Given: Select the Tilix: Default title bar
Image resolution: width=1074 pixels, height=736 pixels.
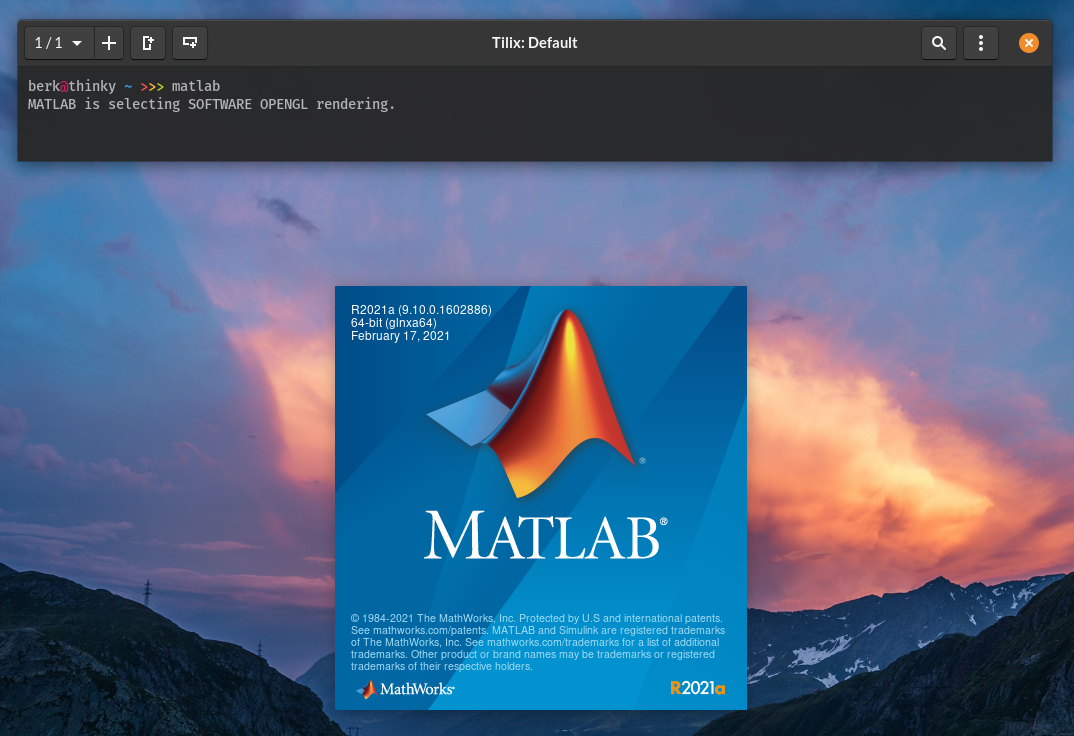Looking at the screenshot, I should tap(534, 43).
